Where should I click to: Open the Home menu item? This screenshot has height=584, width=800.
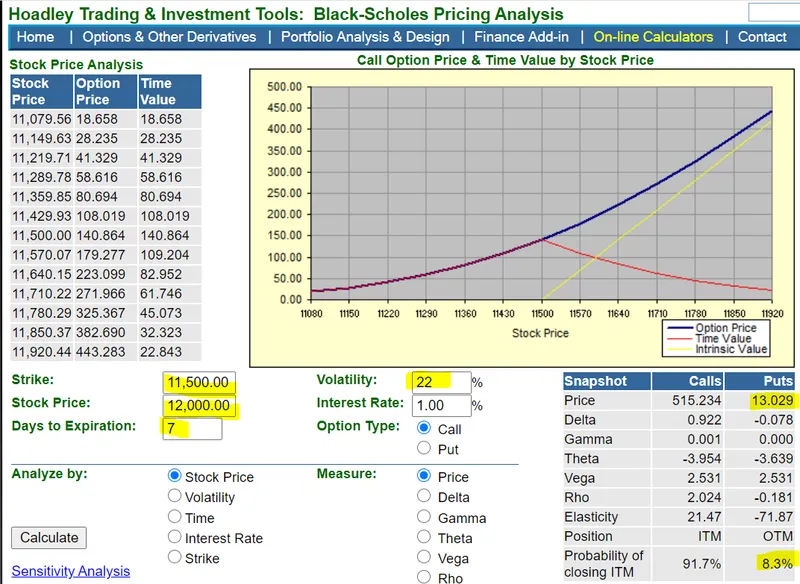click(x=35, y=37)
